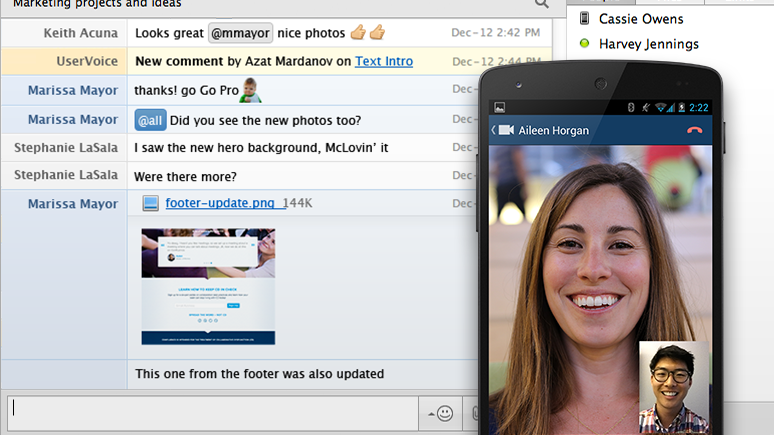
Task: Click the @mmayor mention tag
Action: 240,33
